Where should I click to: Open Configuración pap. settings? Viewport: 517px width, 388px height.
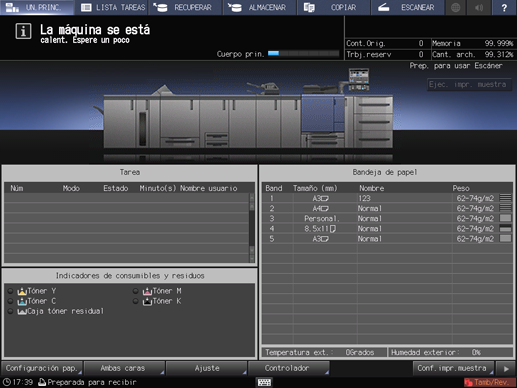(x=42, y=368)
